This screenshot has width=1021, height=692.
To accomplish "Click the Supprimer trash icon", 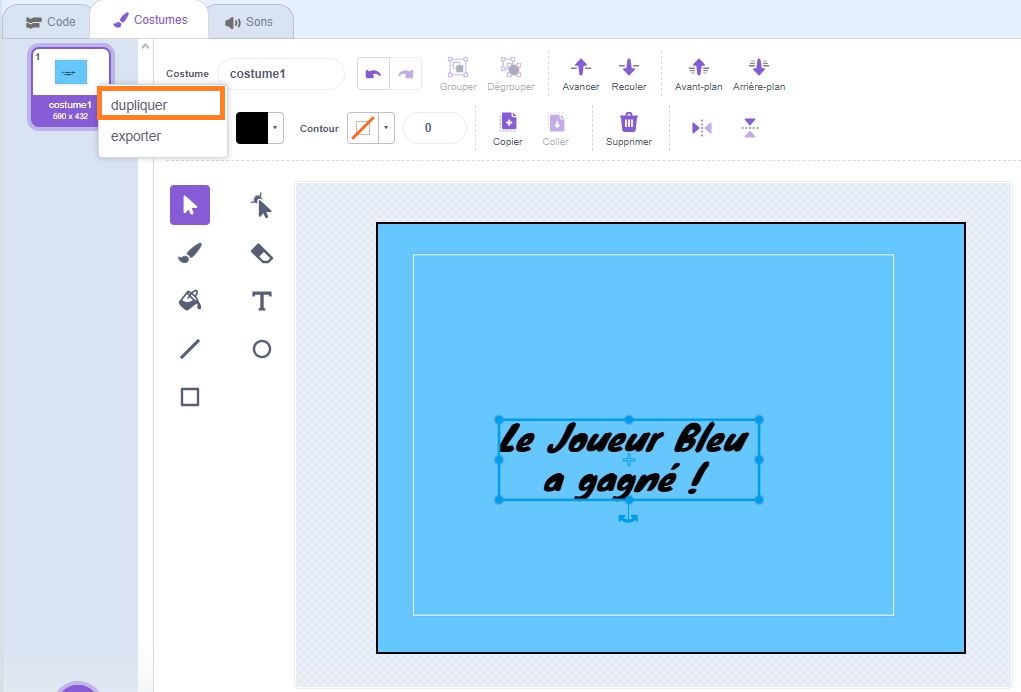I will pos(628,123).
